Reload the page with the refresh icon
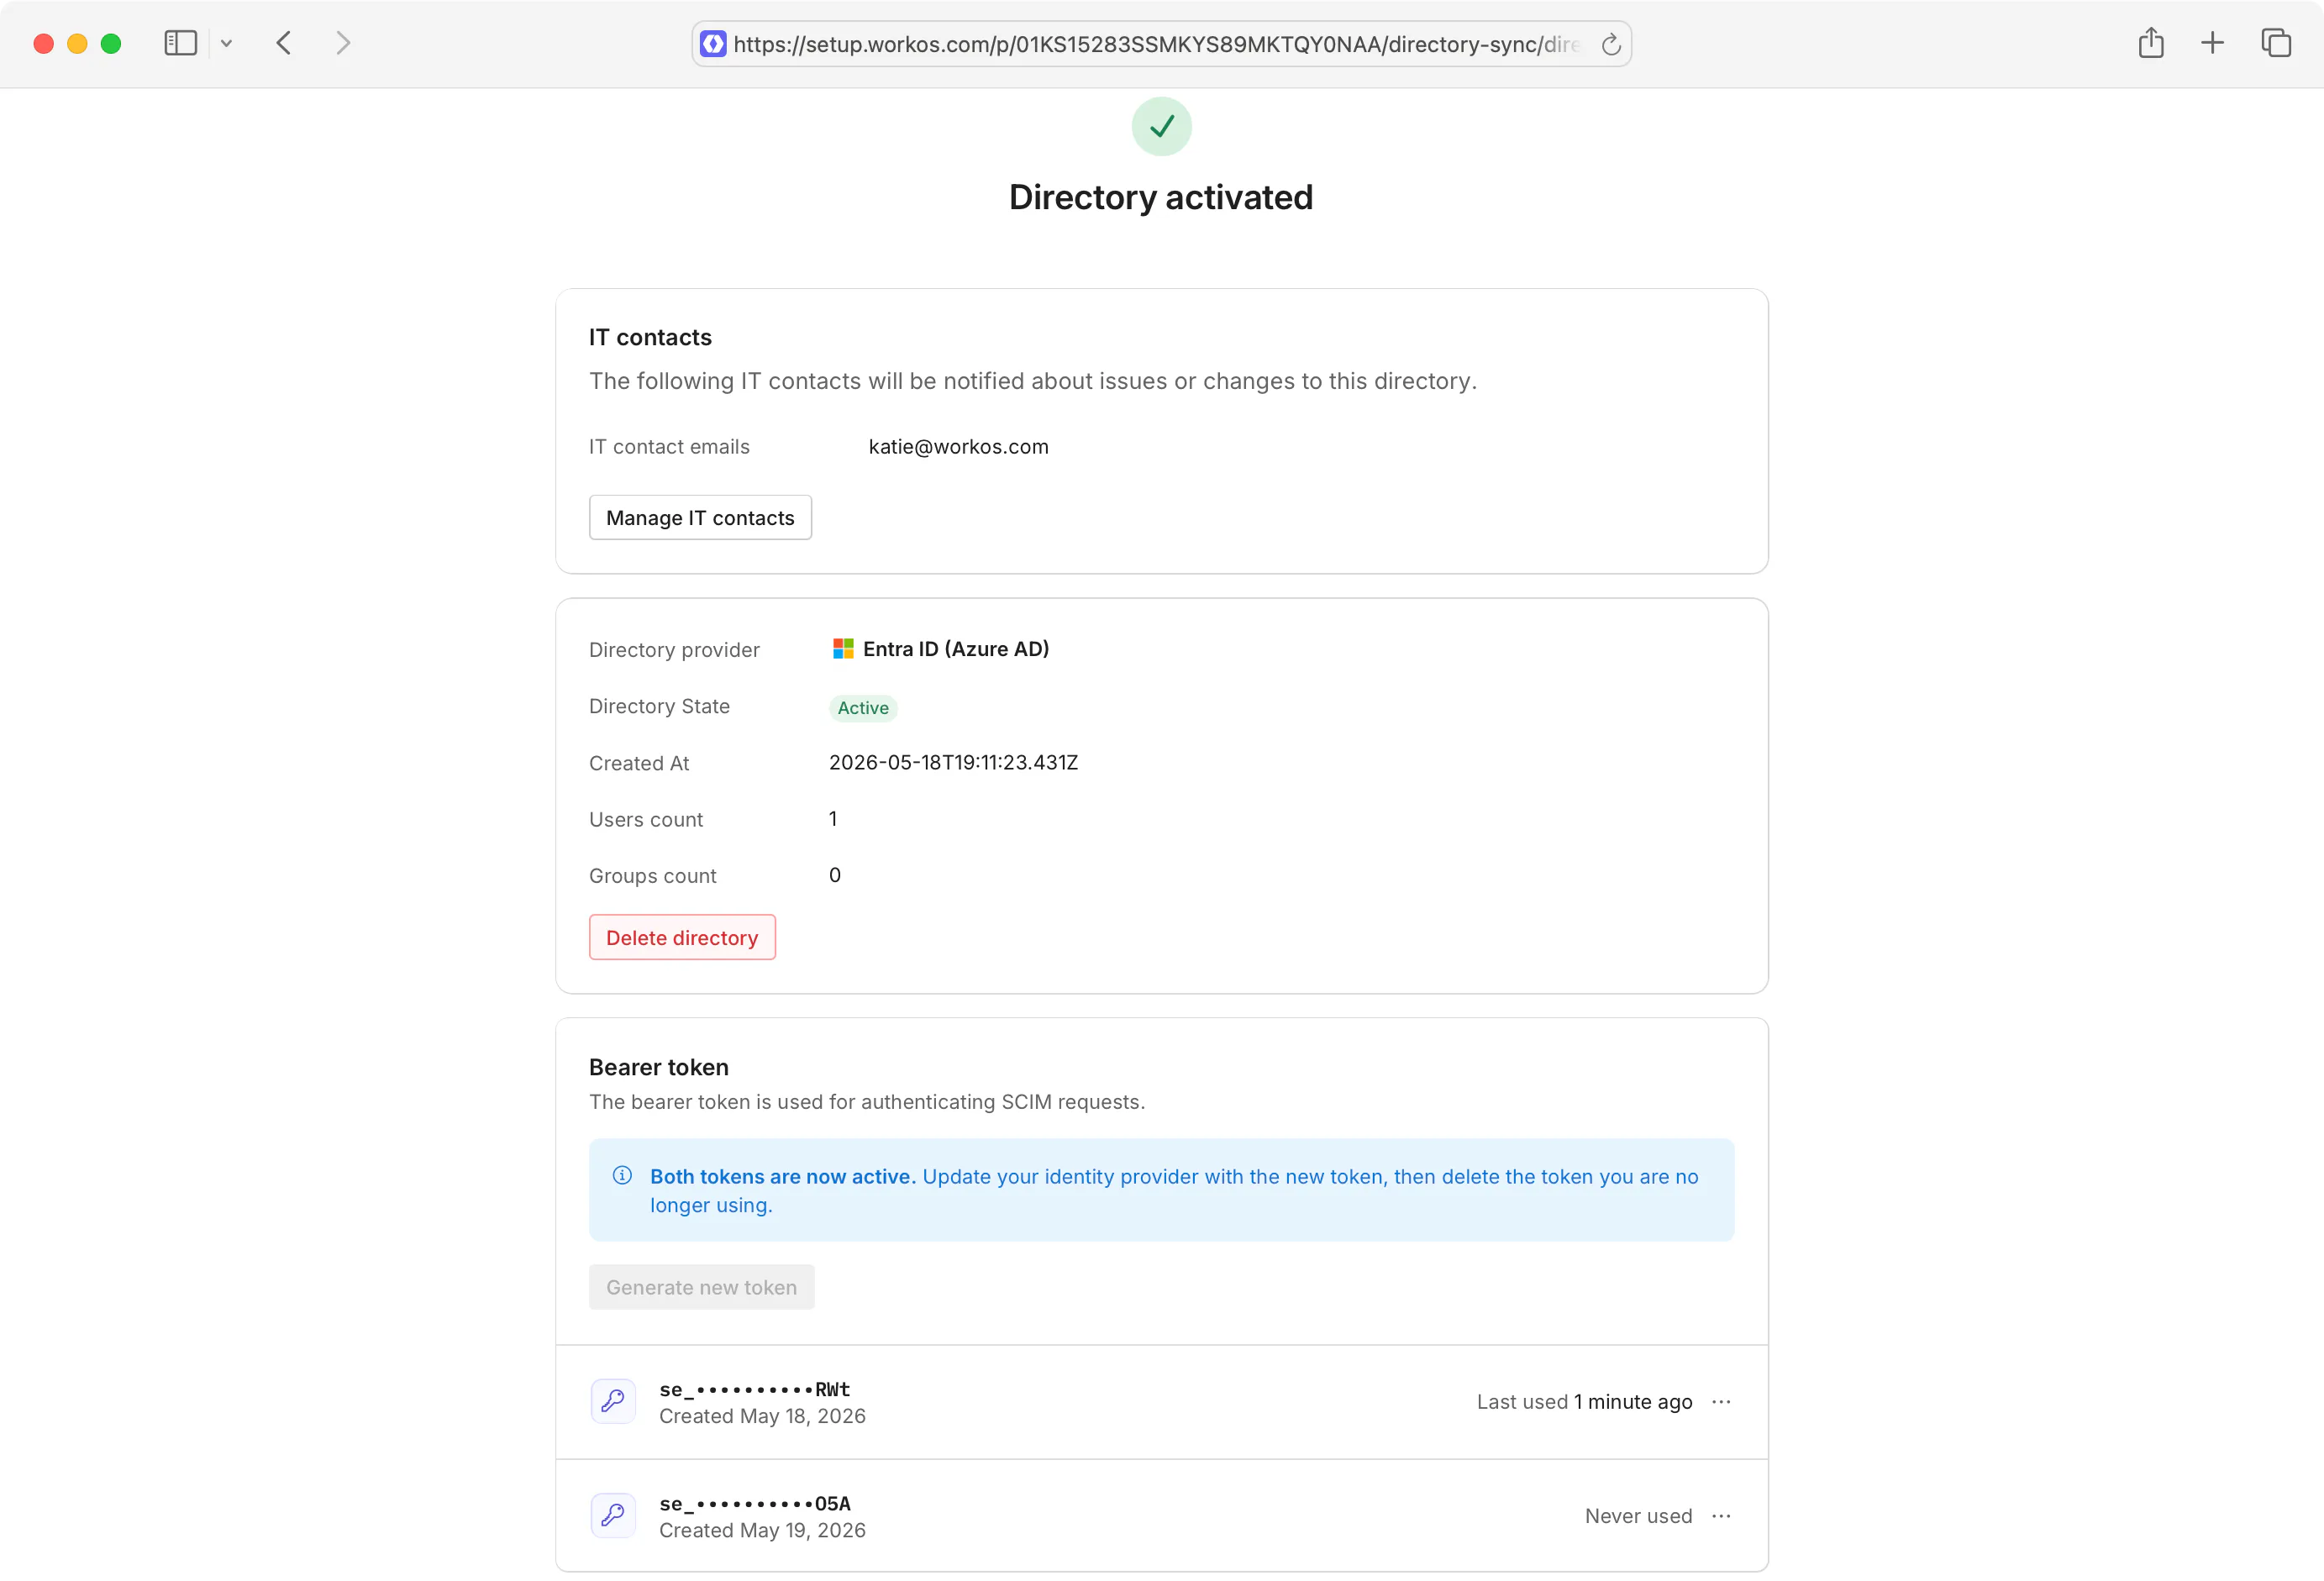The width and height of the screenshot is (2324, 1581). pos(1610,45)
